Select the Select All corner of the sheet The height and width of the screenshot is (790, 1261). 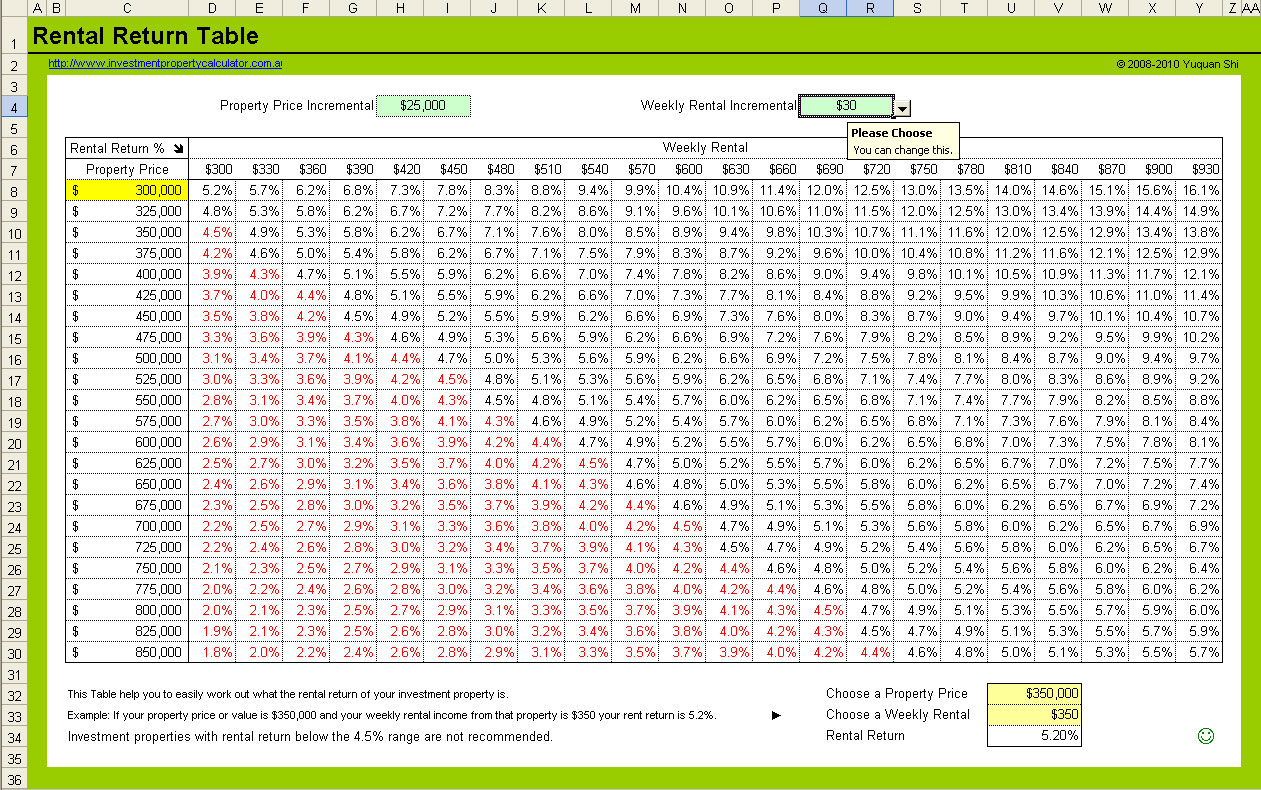pyautogui.click(x=15, y=8)
